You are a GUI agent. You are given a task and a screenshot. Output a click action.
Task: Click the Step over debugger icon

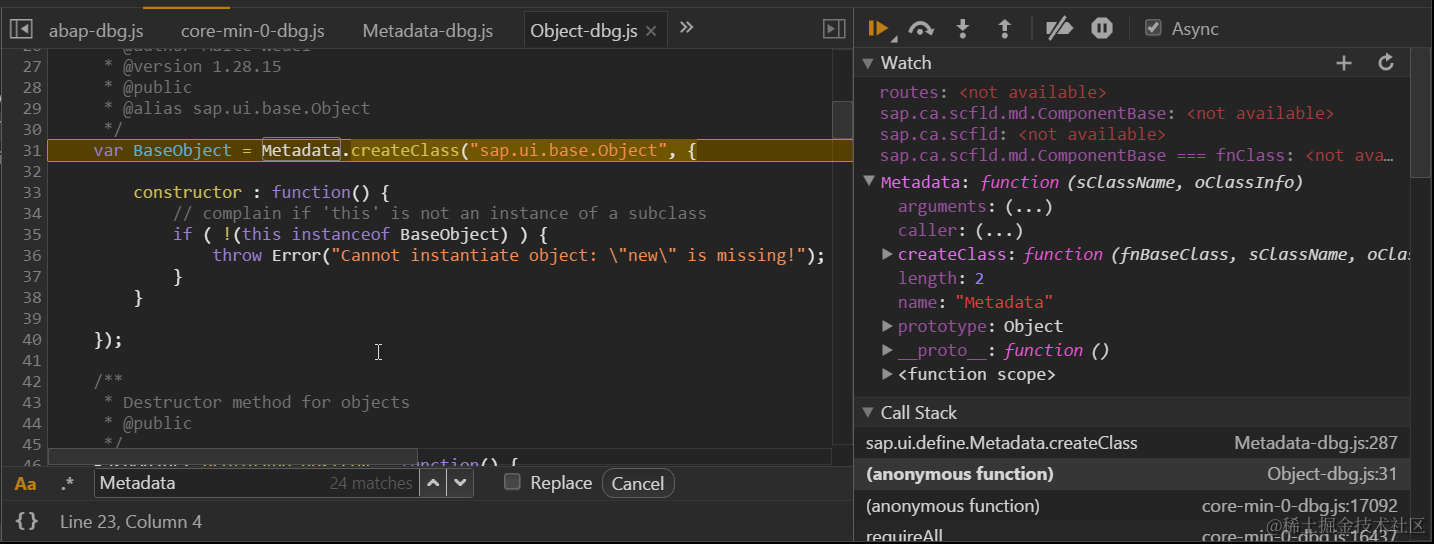coord(921,29)
